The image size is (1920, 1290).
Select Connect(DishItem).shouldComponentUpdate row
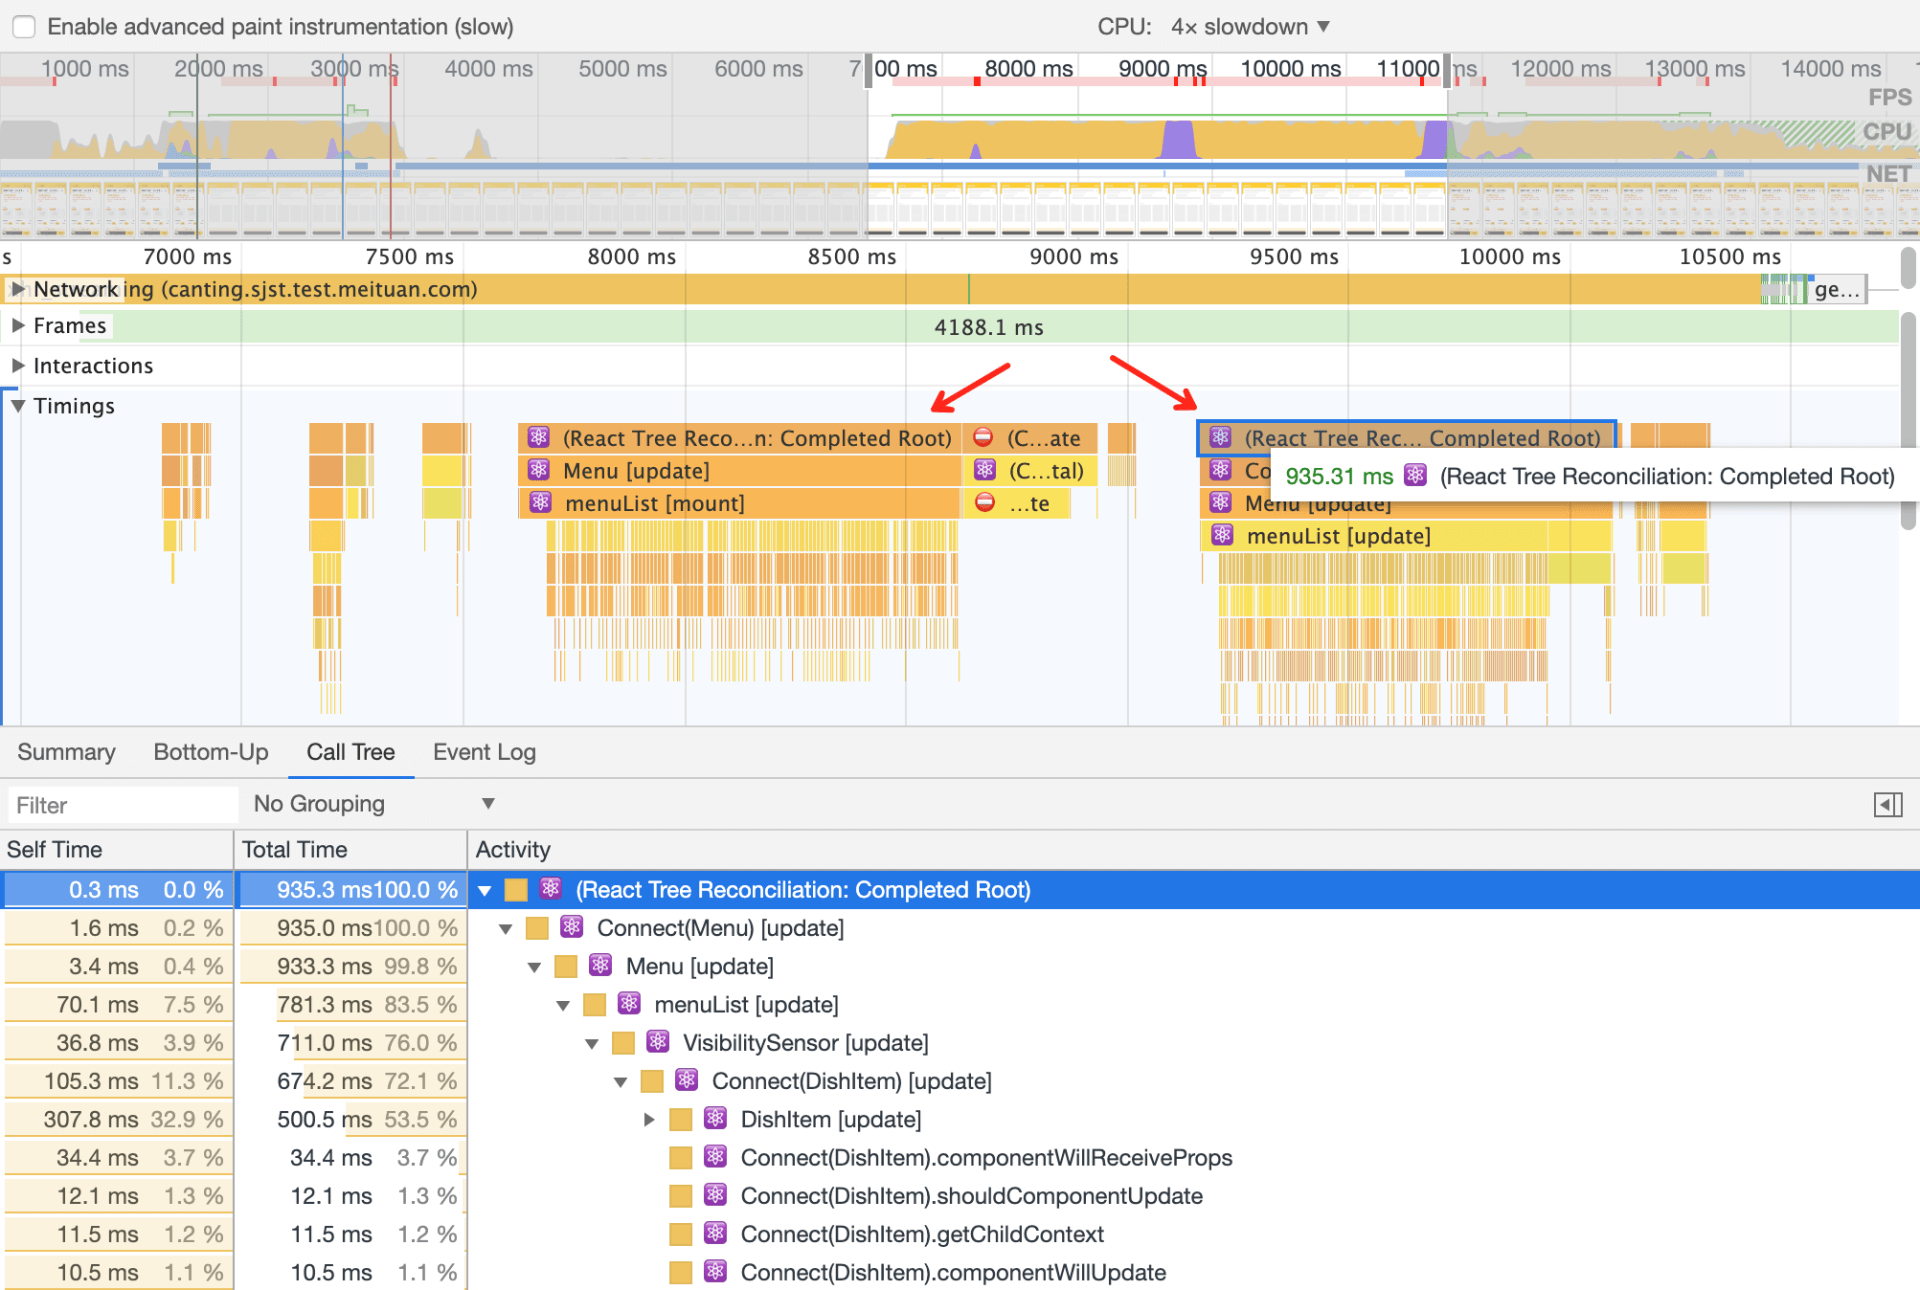pyautogui.click(x=970, y=1196)
